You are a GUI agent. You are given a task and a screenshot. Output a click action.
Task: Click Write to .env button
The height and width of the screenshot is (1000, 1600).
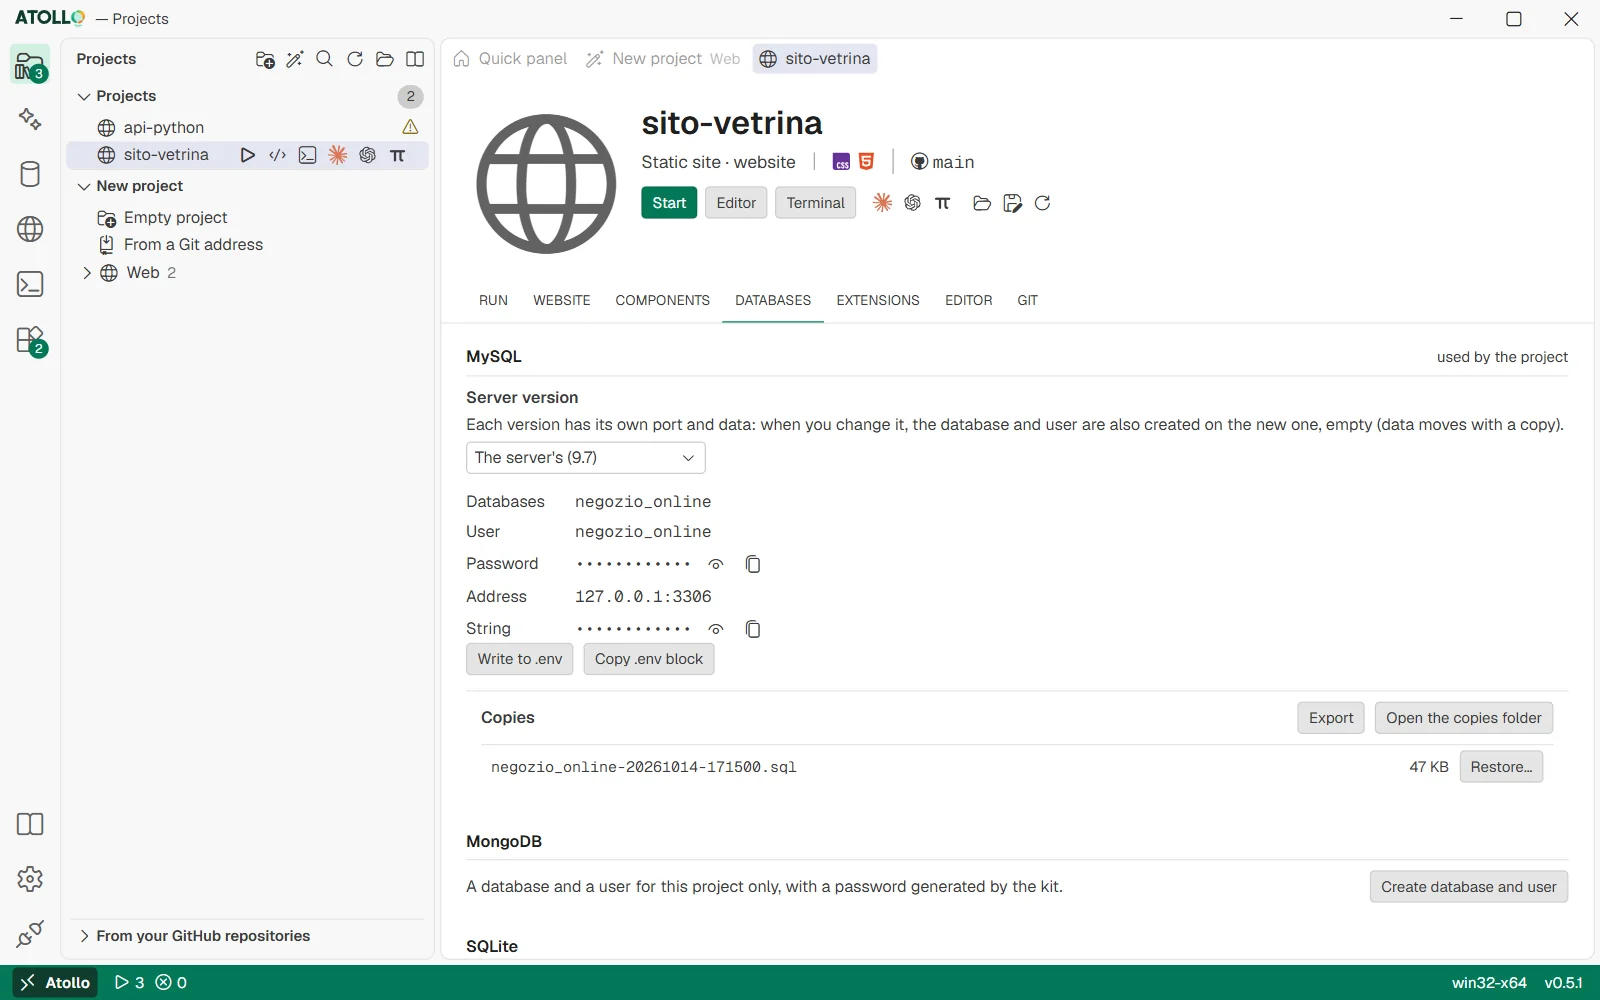point(520,659)
